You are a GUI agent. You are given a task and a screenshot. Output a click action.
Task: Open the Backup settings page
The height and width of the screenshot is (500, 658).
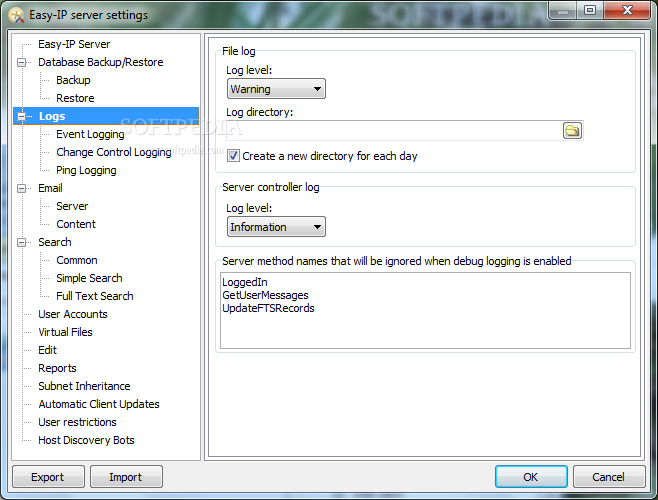click(x=73, y=80)
